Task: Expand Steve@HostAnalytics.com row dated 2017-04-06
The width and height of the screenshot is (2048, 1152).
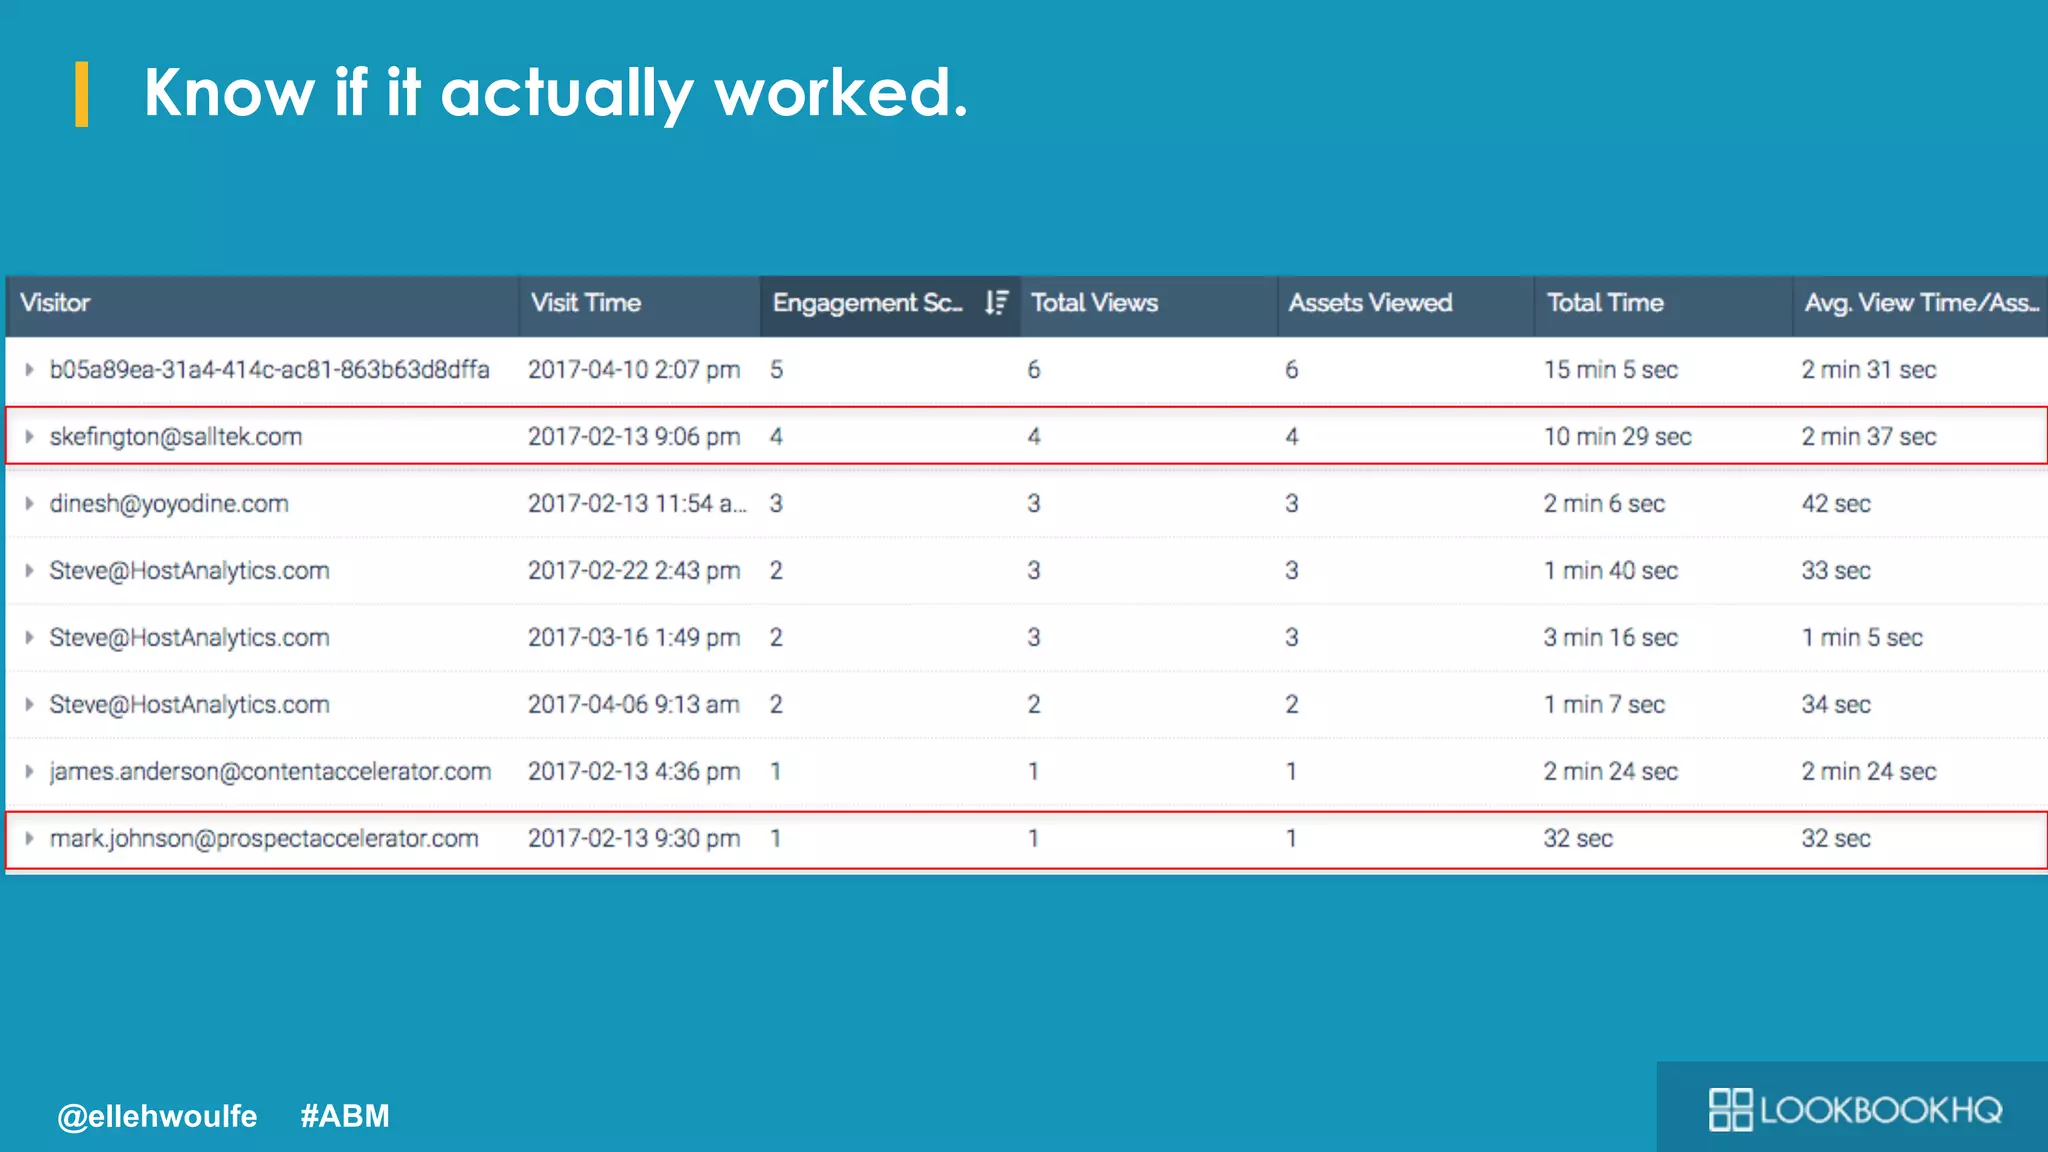Action: coord(29,705)
